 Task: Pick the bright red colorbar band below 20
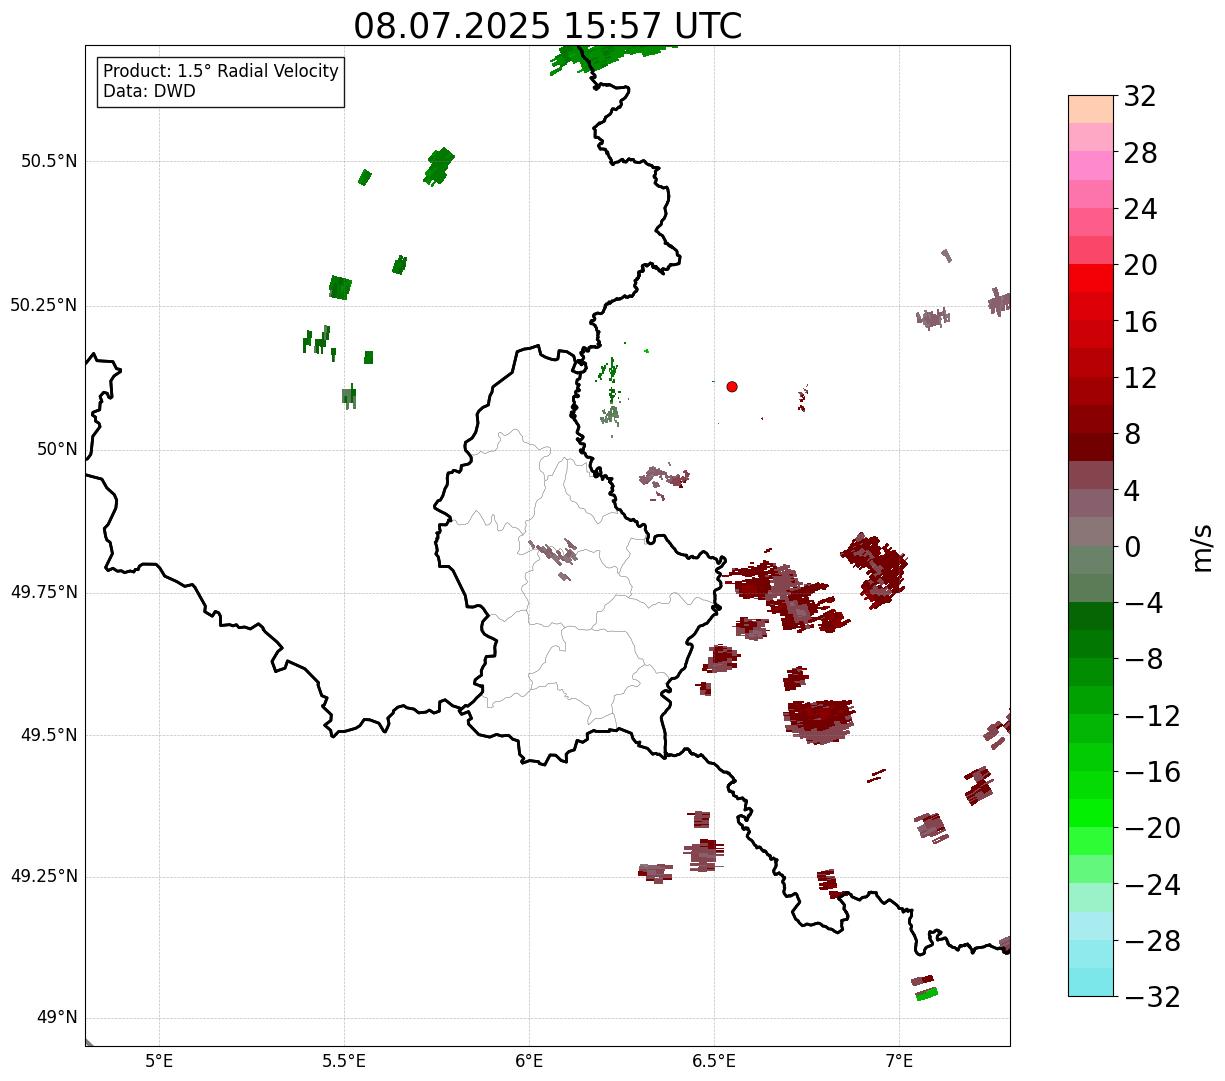1091,278
